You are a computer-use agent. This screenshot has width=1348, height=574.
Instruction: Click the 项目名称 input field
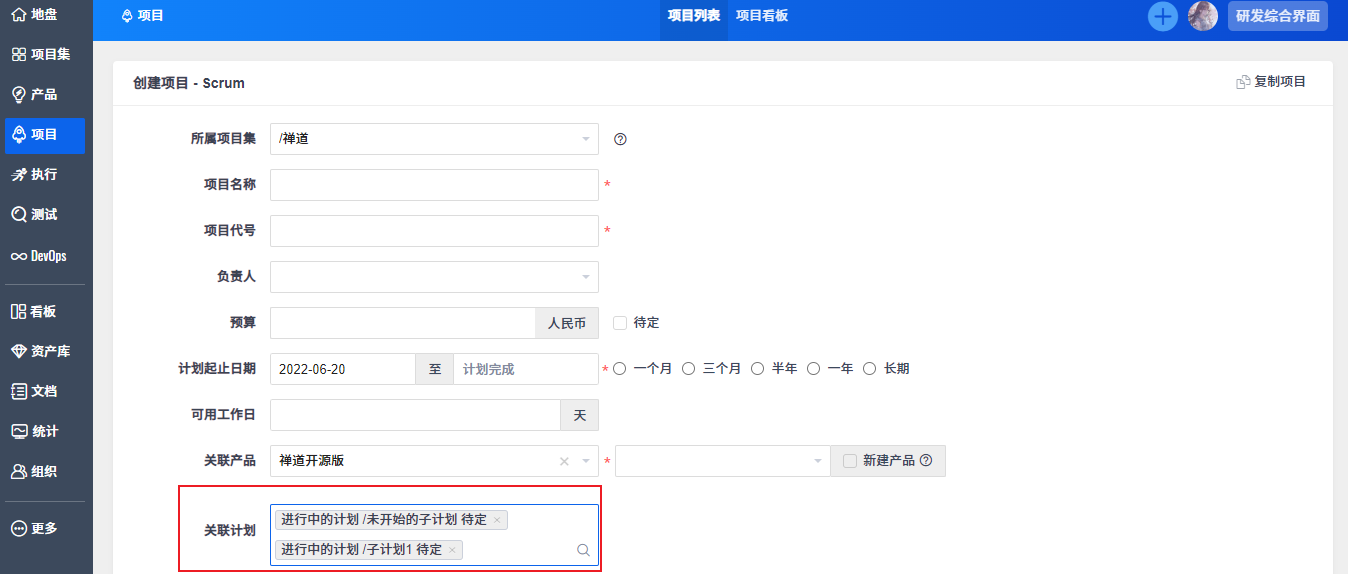click(x=434, y=185)
